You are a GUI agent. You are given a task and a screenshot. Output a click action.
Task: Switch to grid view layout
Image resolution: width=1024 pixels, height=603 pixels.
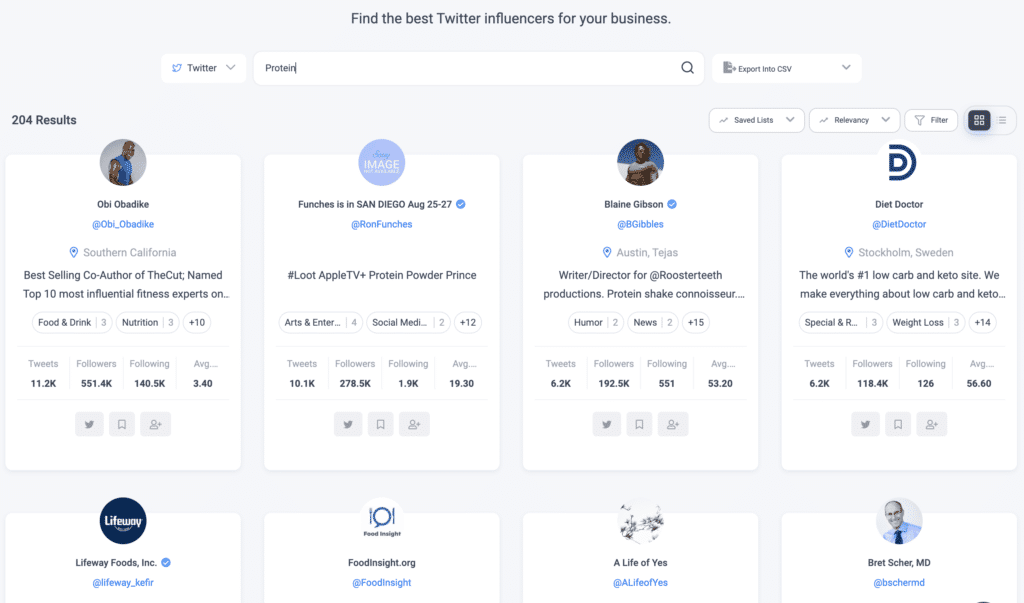[979, 120]
